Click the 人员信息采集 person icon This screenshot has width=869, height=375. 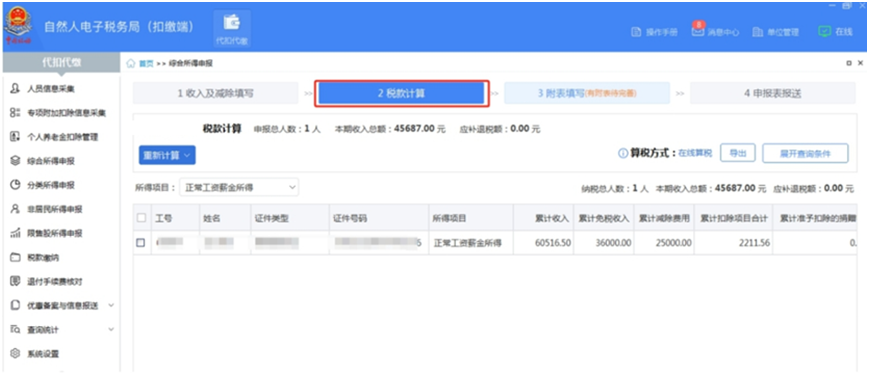click(15, 89)
